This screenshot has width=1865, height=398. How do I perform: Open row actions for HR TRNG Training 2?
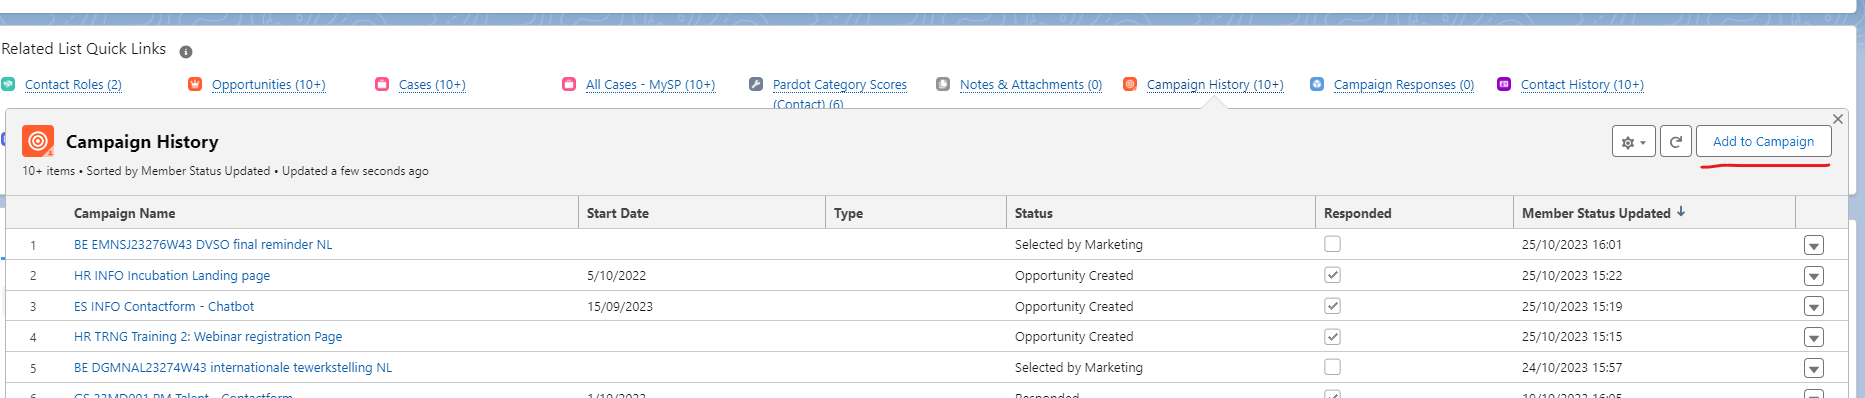click(x=1814, y=338)
